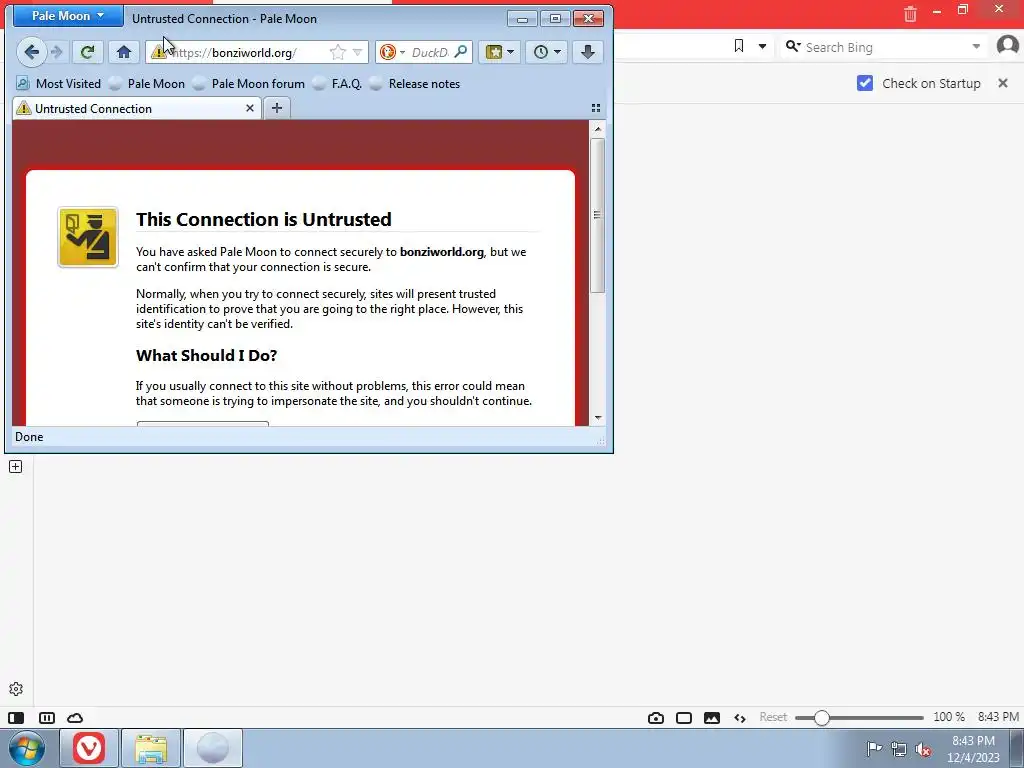Click the Pale Moon forward arrow
The height and width of the screenshot is (768, 1024).
tap(57, 52)
